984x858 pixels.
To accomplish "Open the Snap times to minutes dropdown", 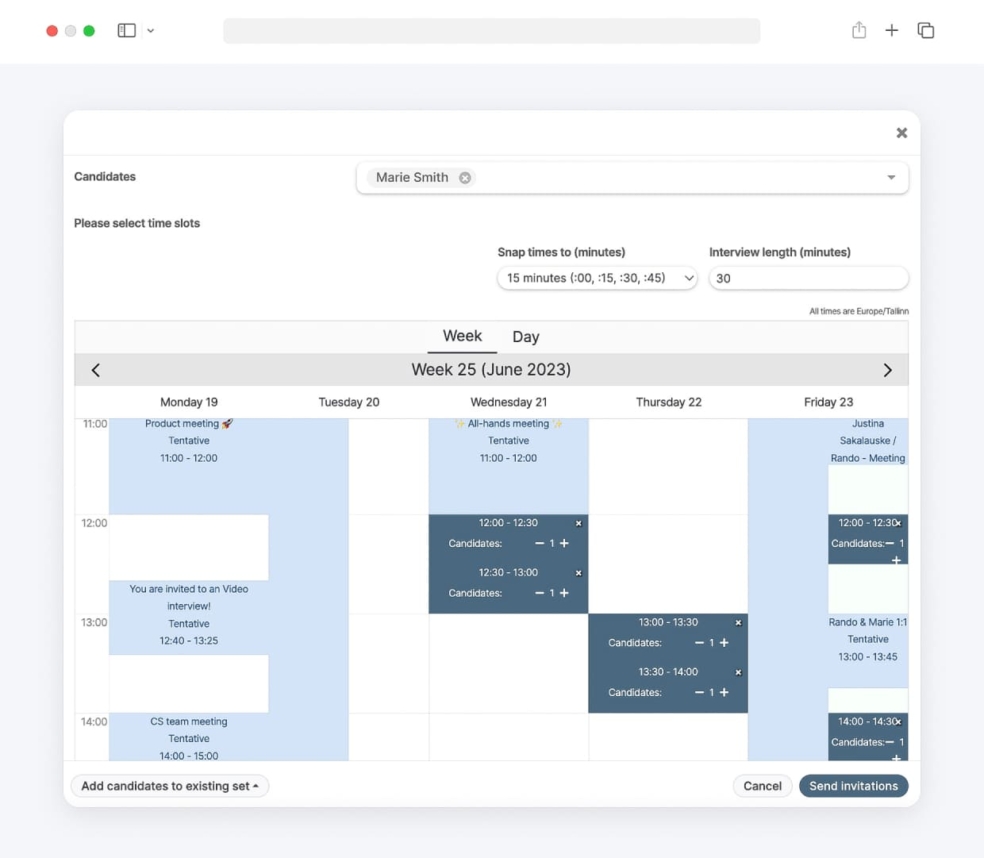I will pos(597,278).
